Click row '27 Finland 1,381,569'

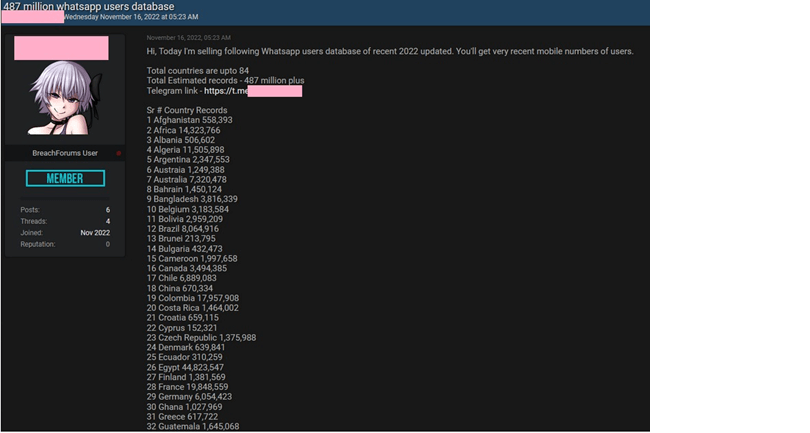coord(186,377)
